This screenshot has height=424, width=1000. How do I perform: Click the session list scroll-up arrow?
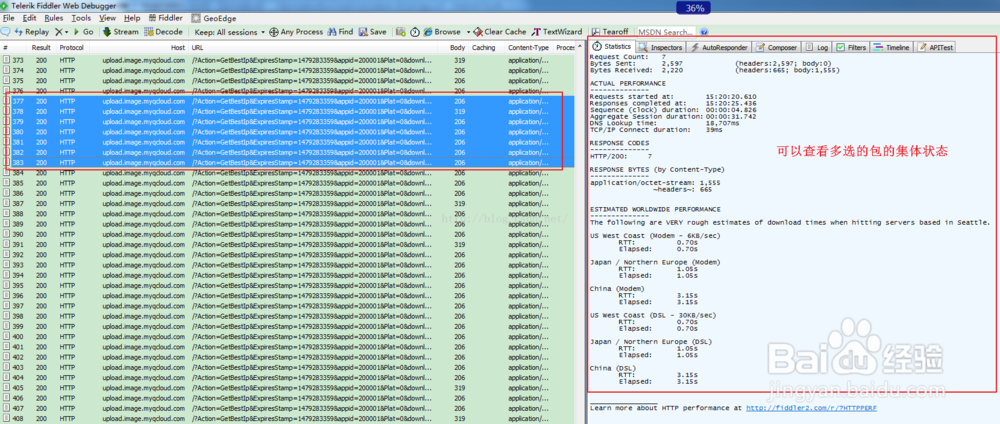click(x=579, y=48)
